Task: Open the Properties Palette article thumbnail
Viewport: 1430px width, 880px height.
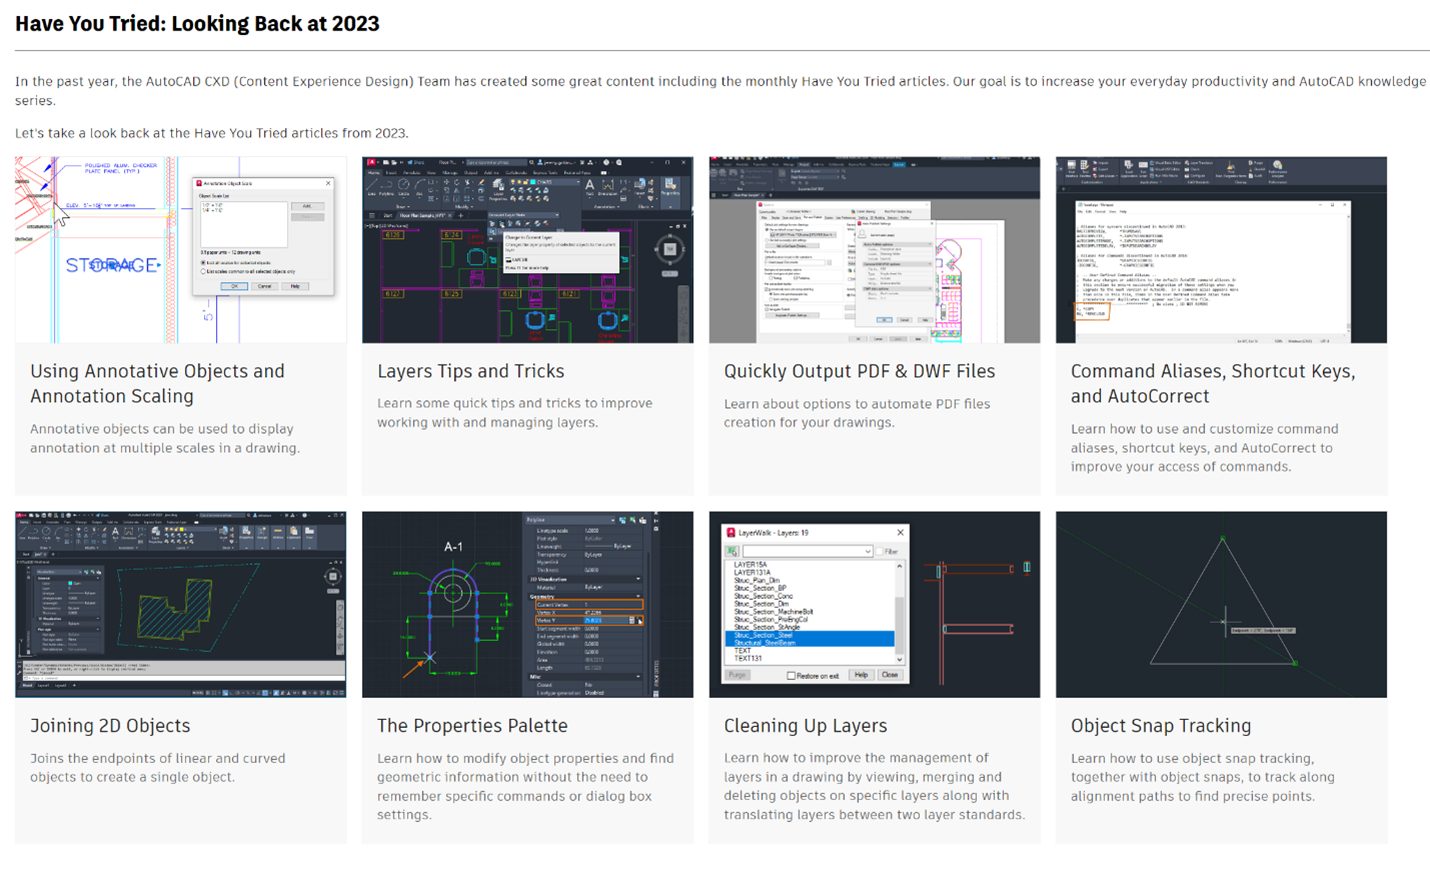Action: click(527, 604)
